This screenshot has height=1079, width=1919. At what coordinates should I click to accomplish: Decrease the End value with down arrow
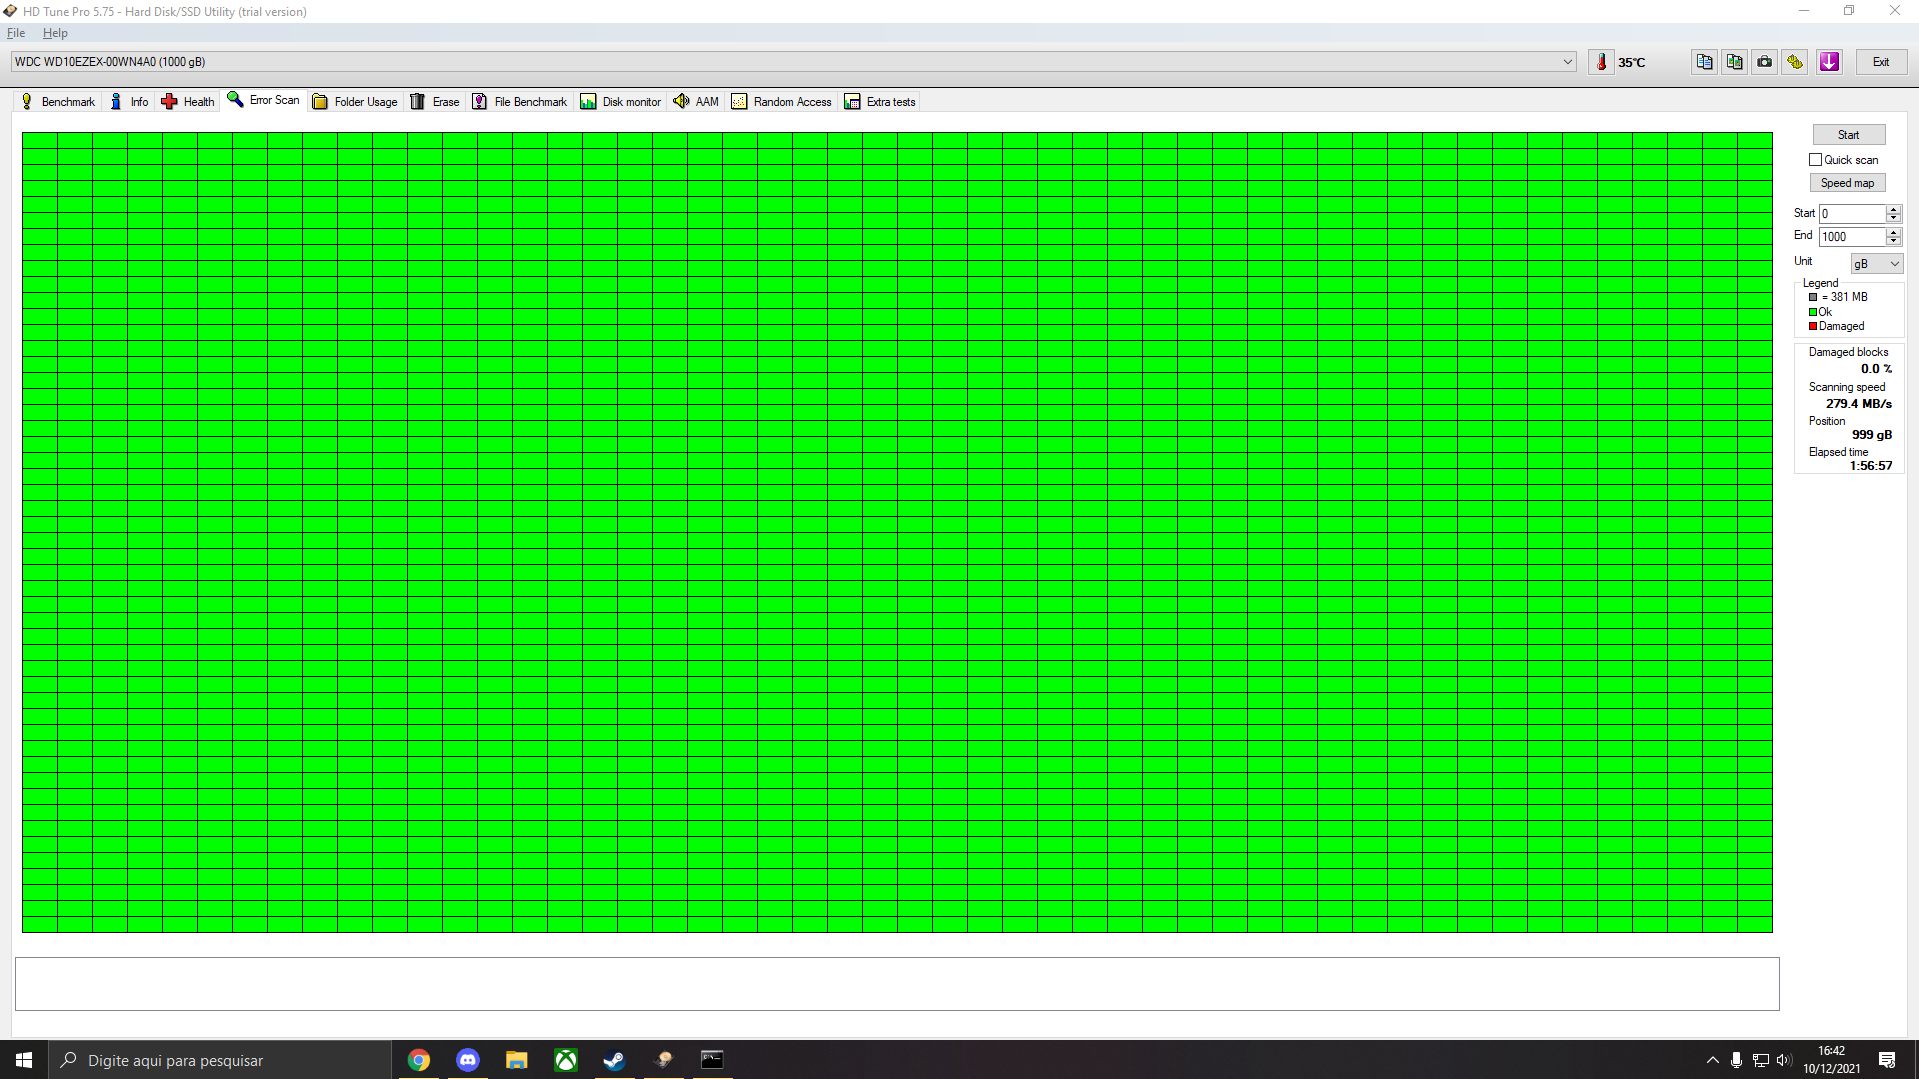pyautogui.click(x=1893, y=241)
